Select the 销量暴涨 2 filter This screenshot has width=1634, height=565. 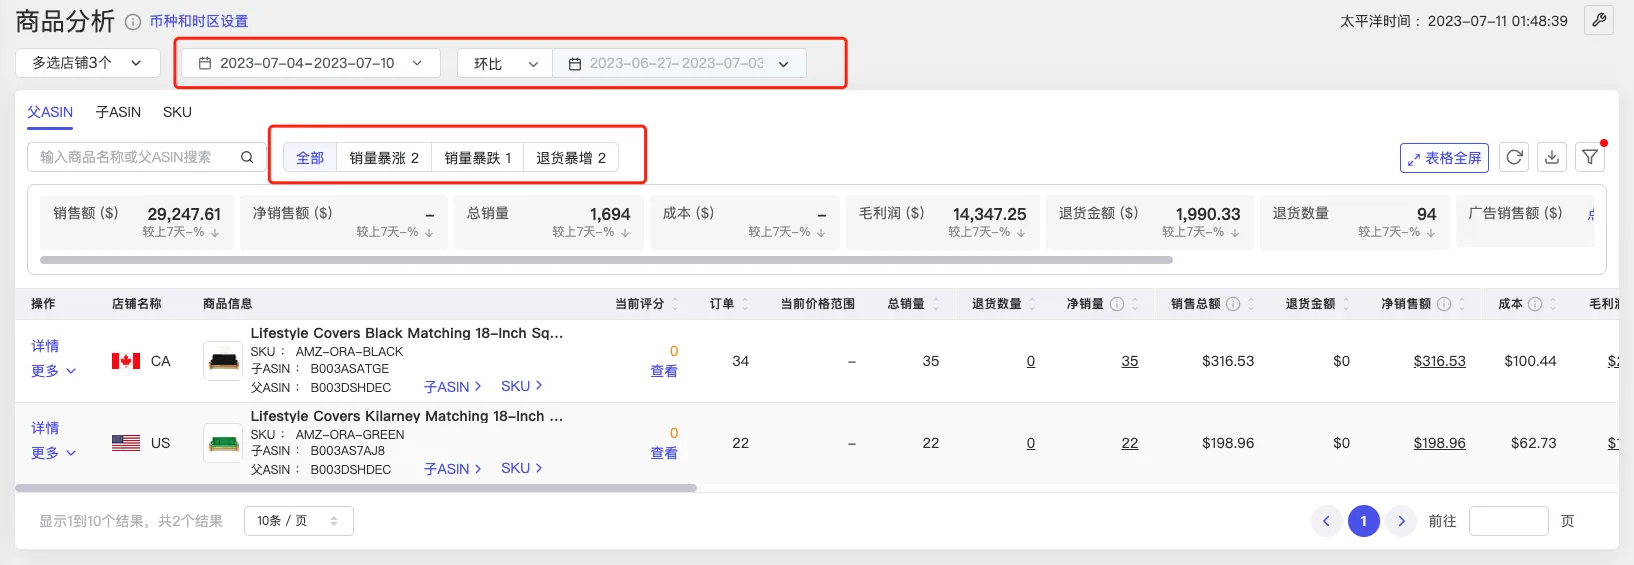384,158
